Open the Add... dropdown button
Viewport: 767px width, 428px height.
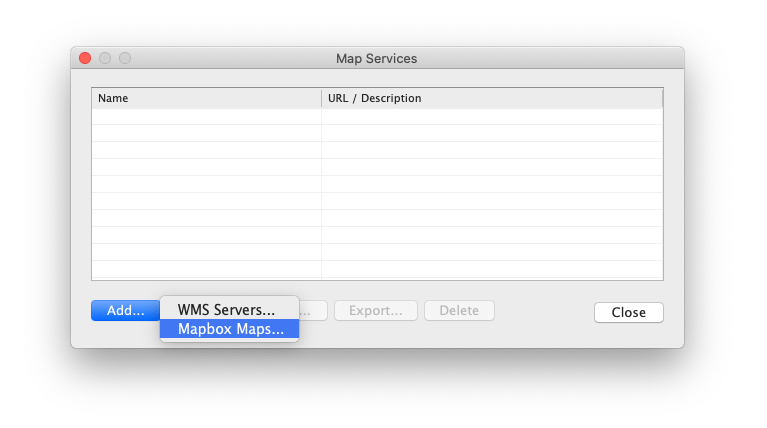pos(125,311)
